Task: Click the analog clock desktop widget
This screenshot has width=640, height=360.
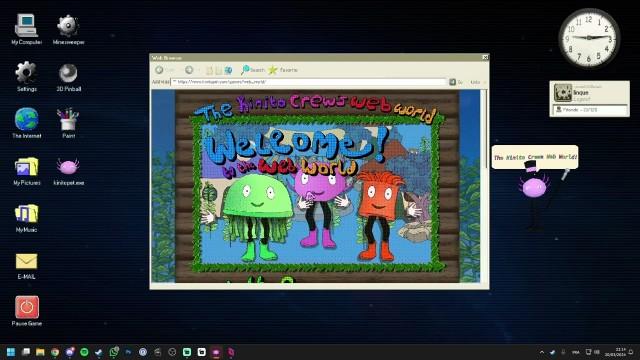Action: 589,38
